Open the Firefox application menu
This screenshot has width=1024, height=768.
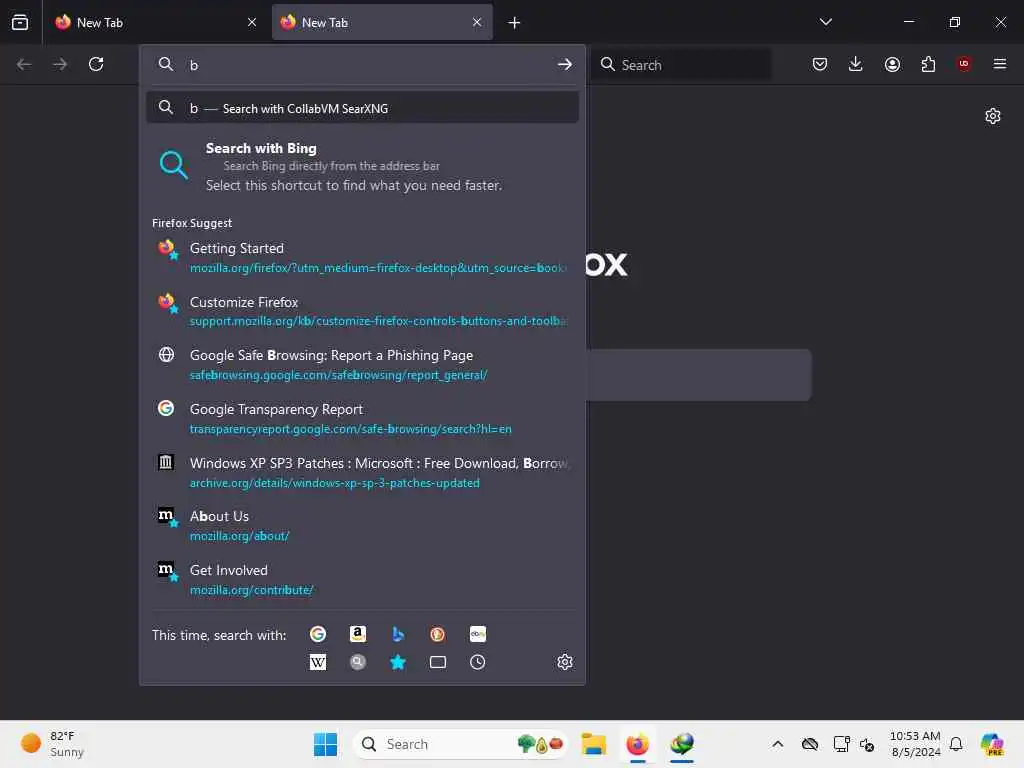click(x=1000, y=64)
